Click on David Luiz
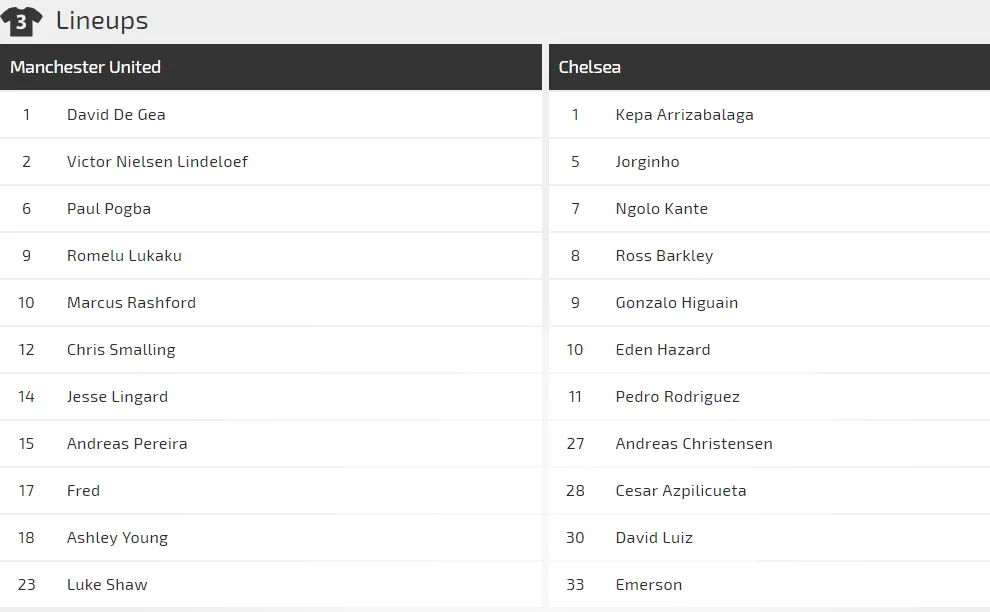Screen dimensions: 990x612 pos(654,537)
